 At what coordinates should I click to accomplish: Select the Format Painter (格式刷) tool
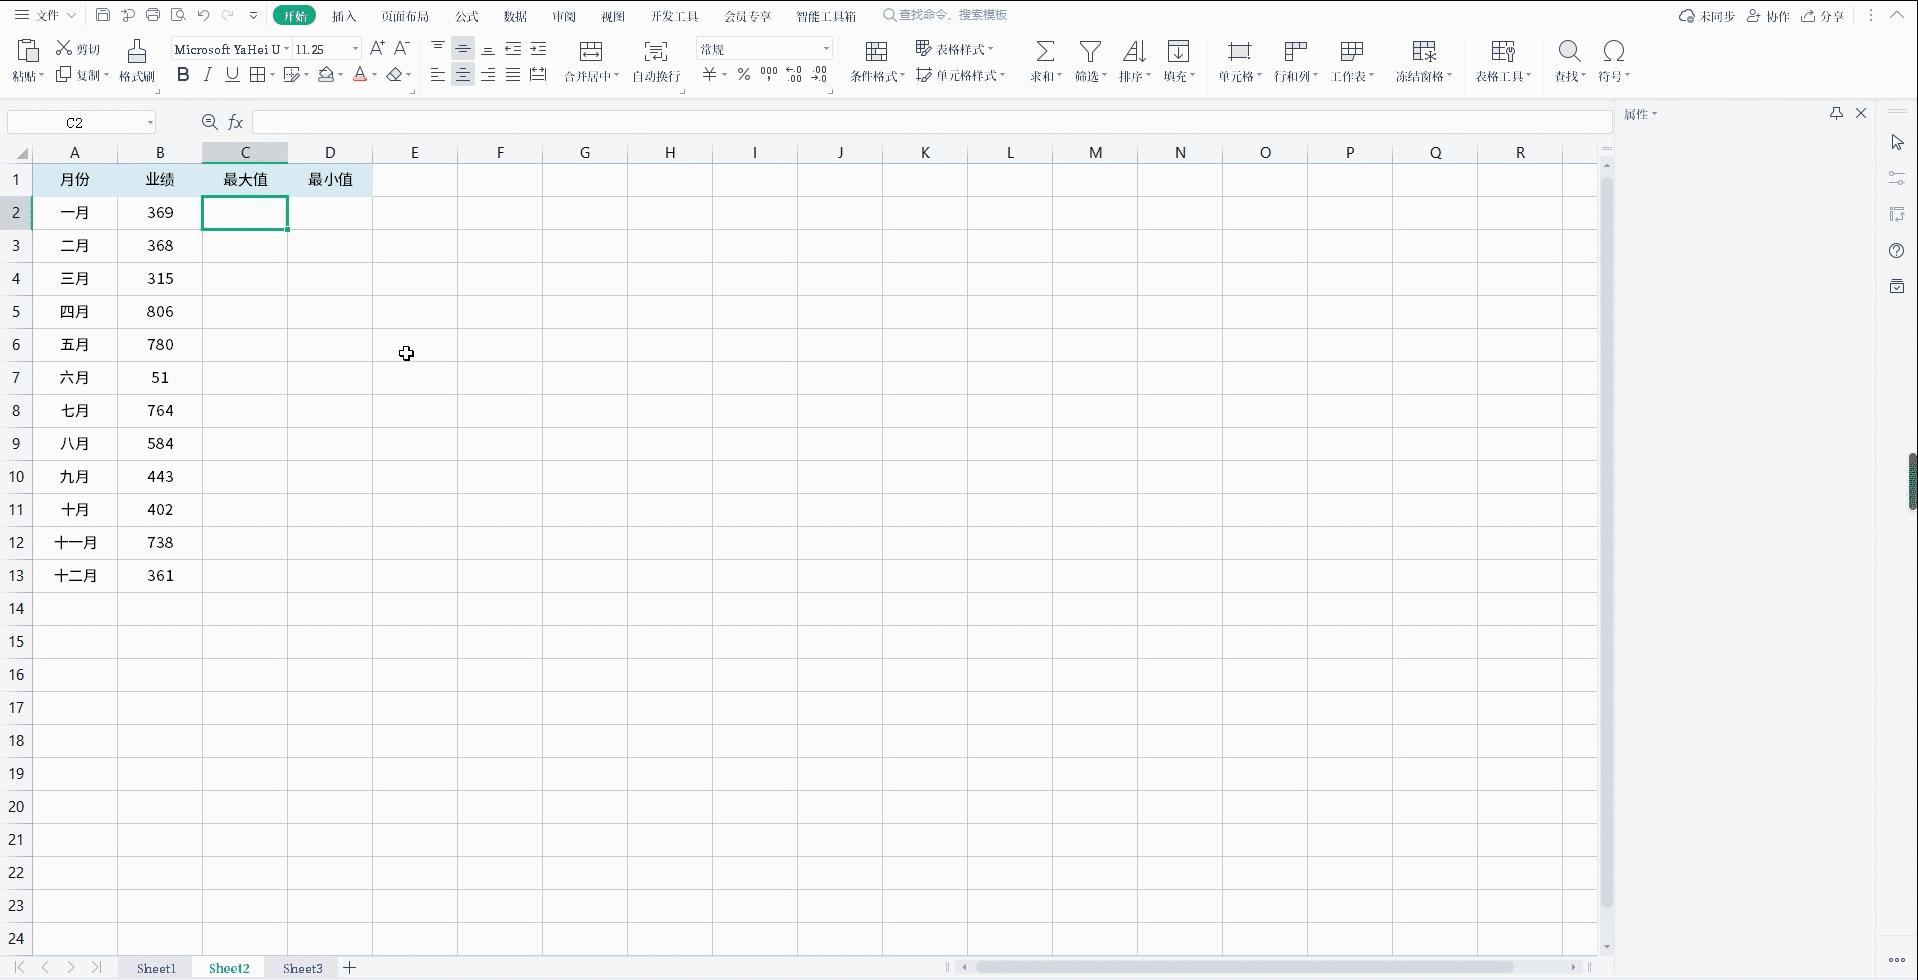[137, 61]
